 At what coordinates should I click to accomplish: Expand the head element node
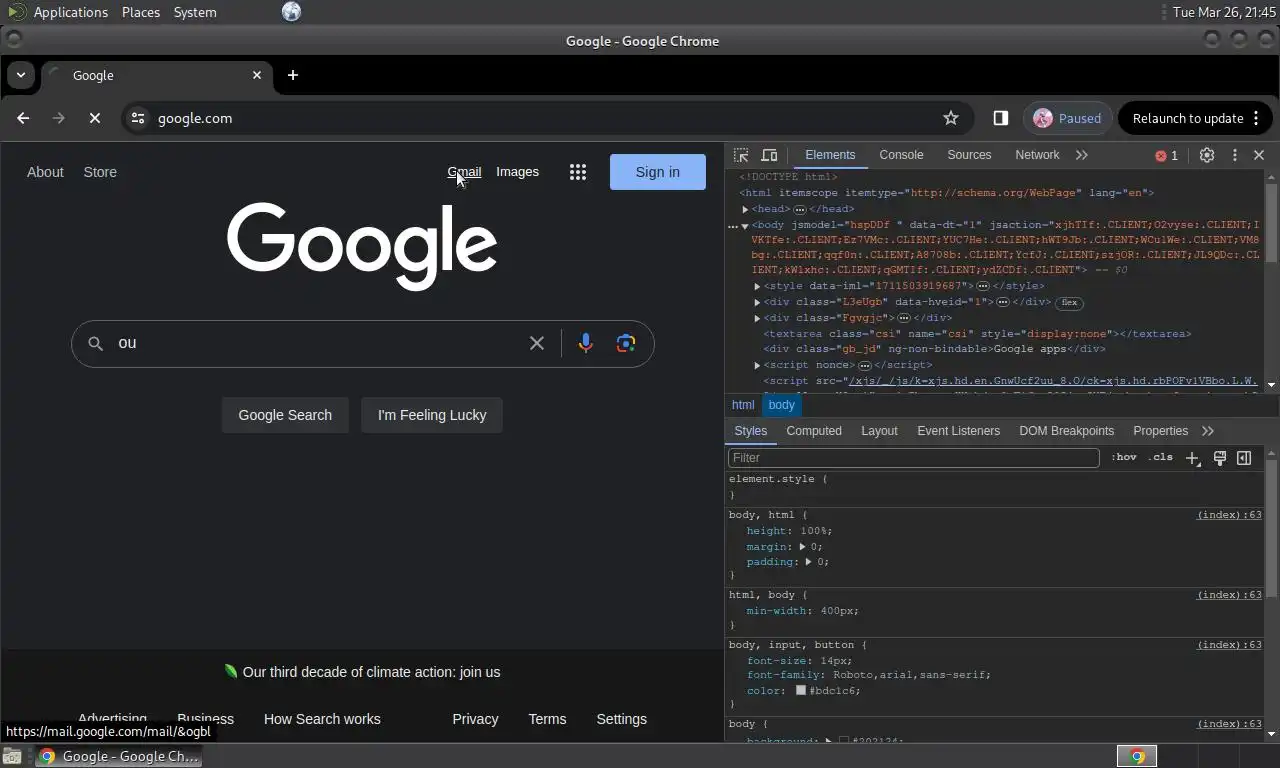(745, 209)
